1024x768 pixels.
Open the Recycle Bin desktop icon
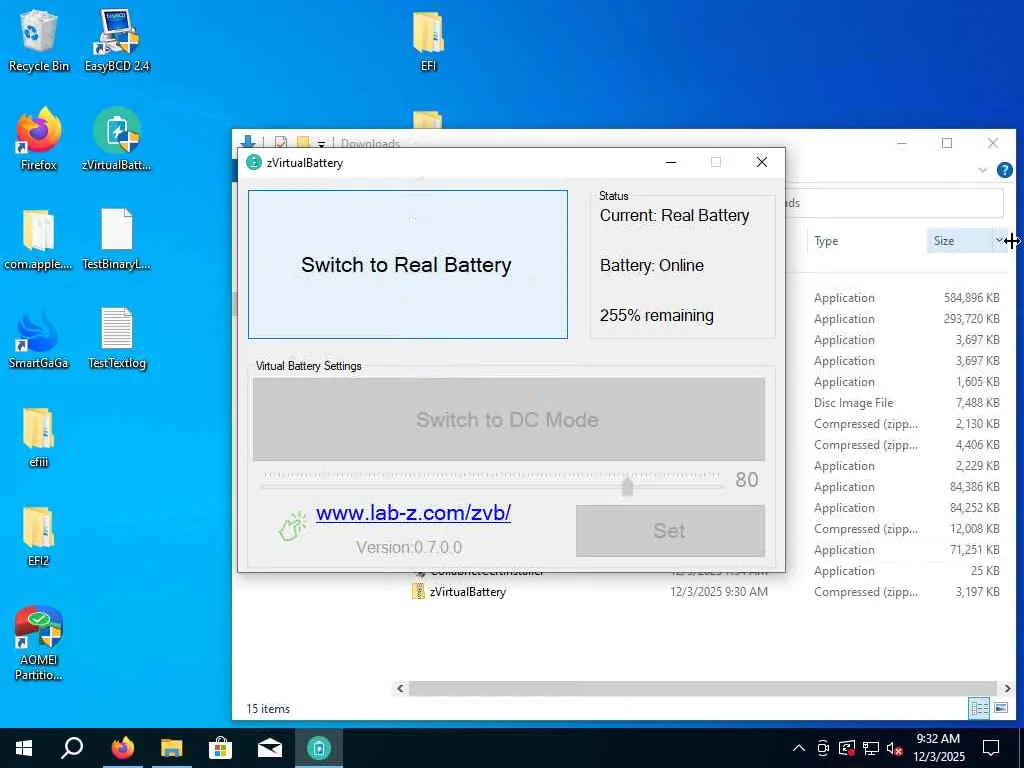[x=39, y=40]
